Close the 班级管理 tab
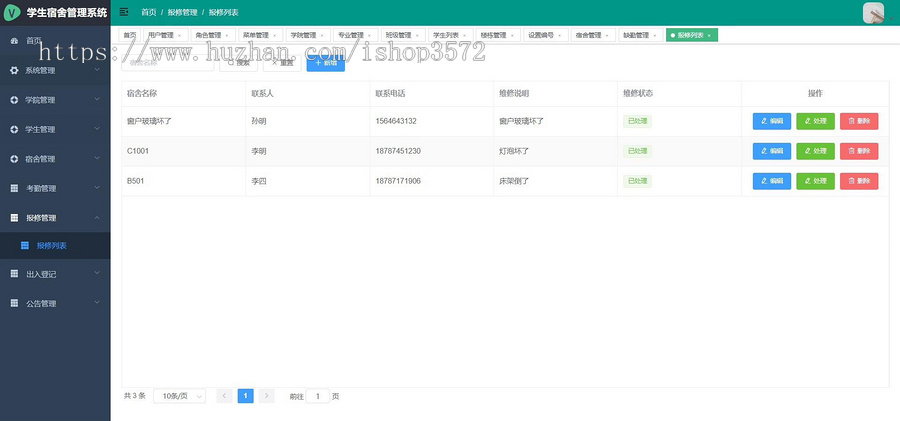 (417, 36)
